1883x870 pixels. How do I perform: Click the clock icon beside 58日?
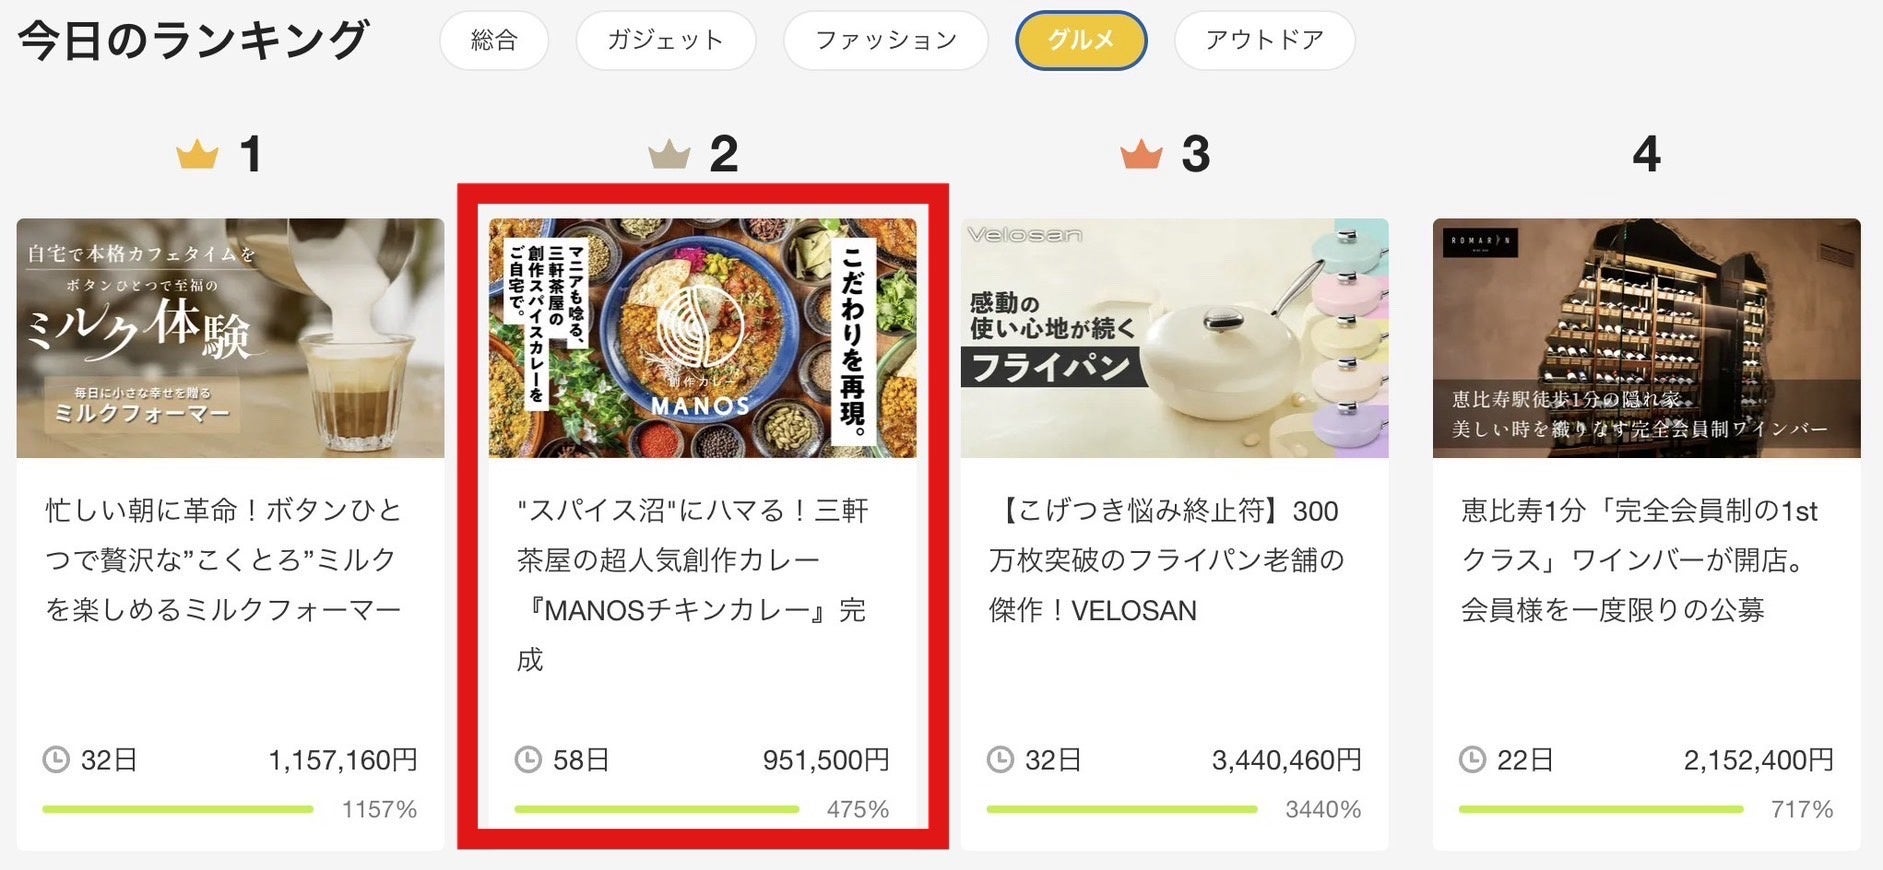[528, 760]
